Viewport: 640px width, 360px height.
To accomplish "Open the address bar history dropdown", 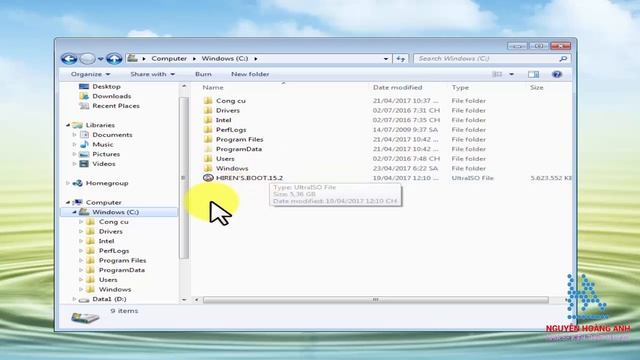I will [386, 59].
